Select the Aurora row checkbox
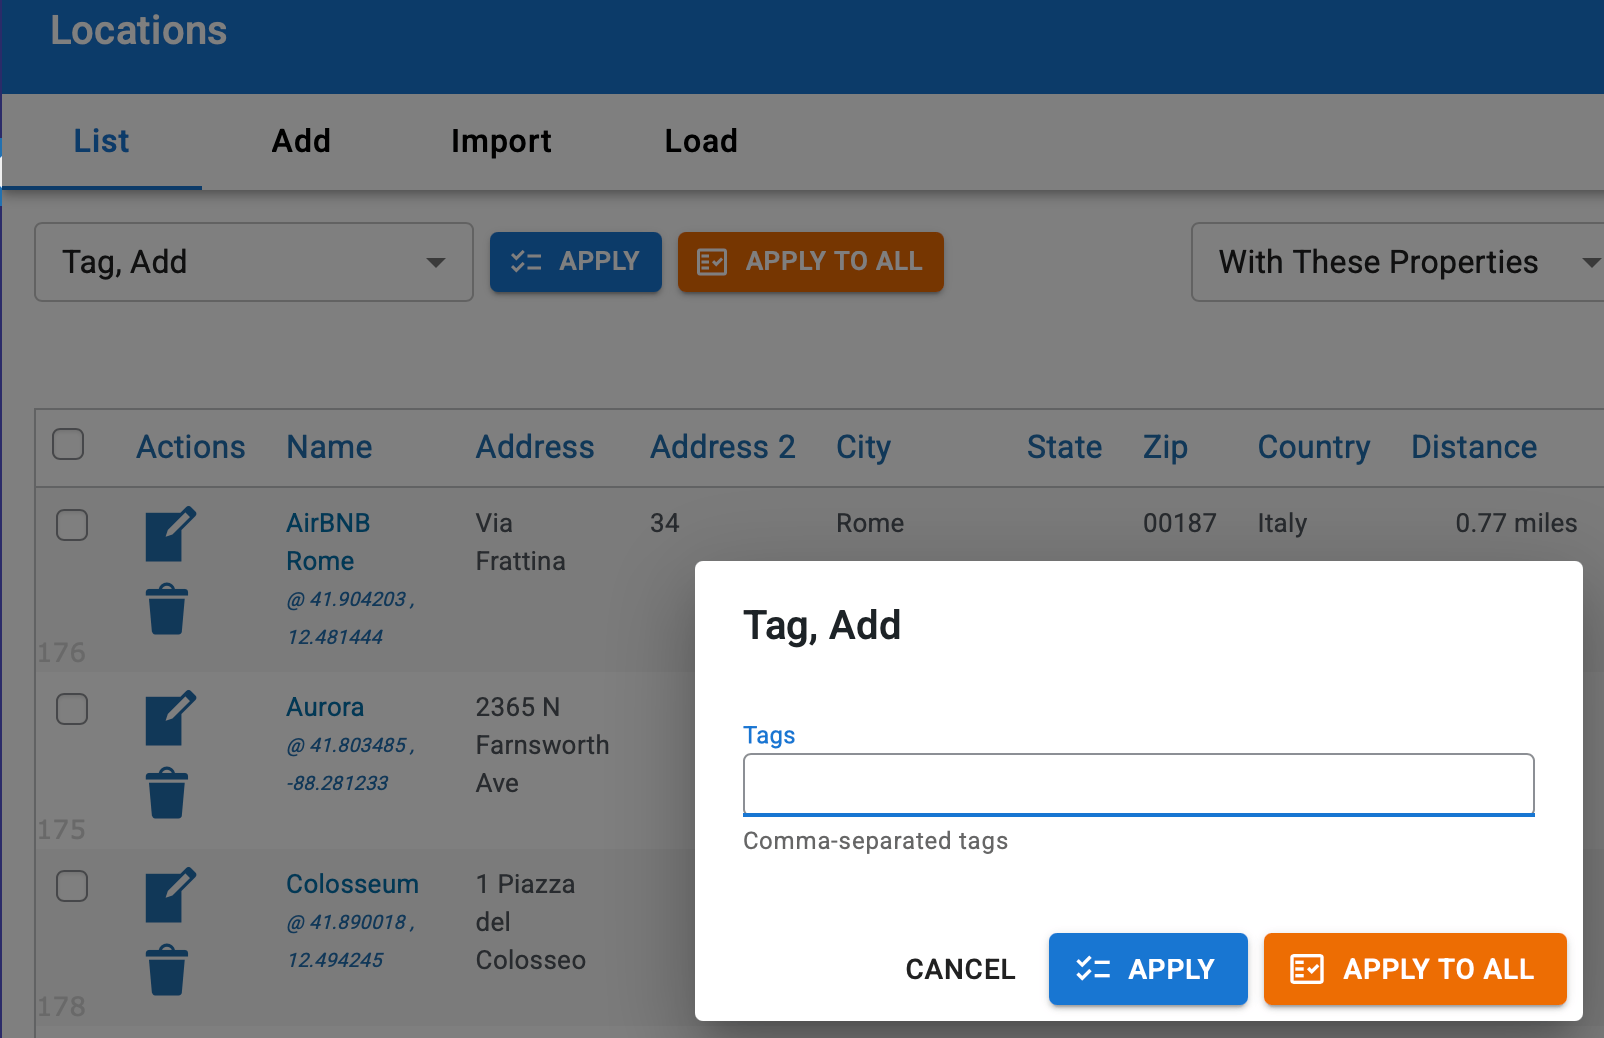The width and height of the screenshot is (1604, 1038). [x=72, y=709]
